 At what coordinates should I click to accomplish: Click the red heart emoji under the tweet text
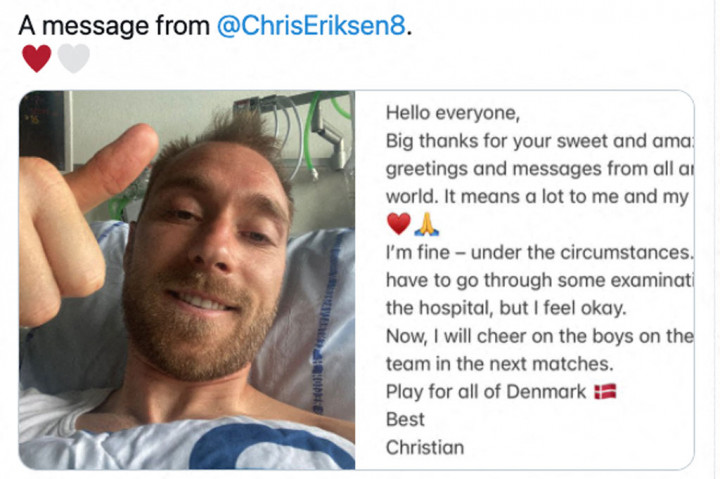[x=36, y=59]
